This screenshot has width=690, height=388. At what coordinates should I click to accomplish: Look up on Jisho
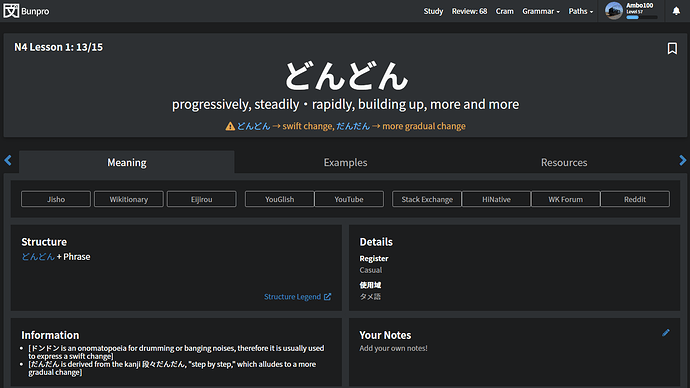[56, 199]
